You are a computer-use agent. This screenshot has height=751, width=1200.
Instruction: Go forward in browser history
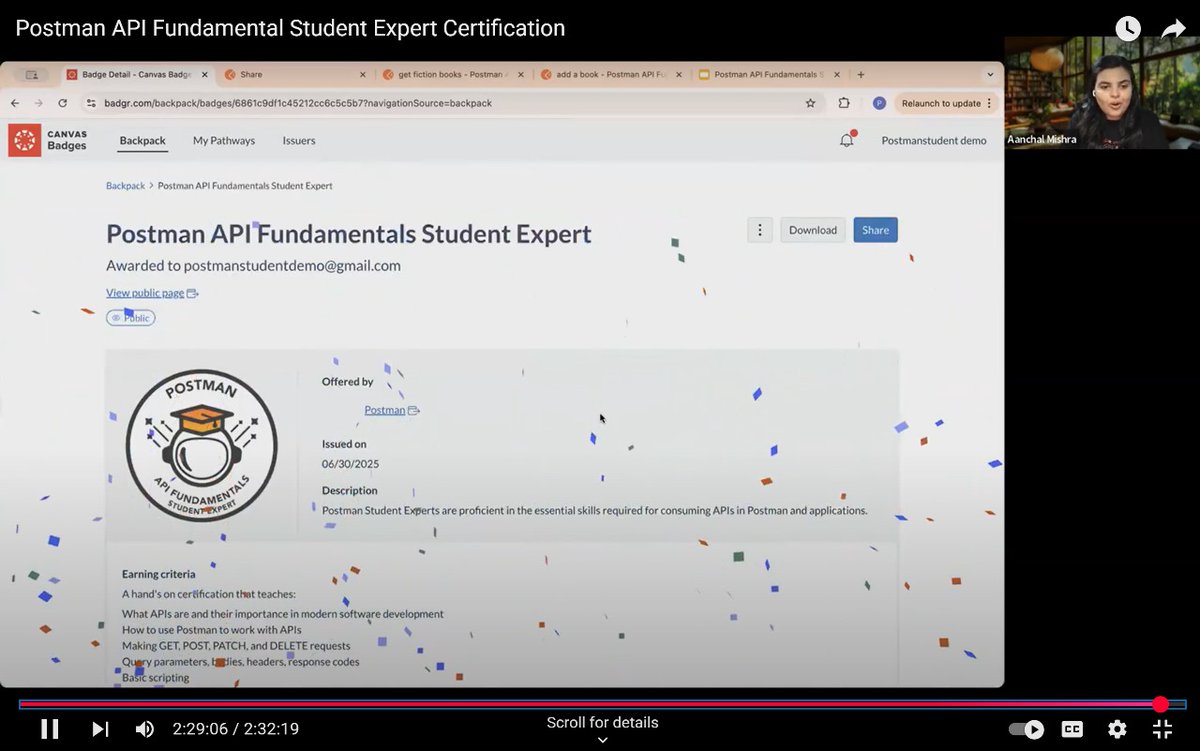pos(38,103)
